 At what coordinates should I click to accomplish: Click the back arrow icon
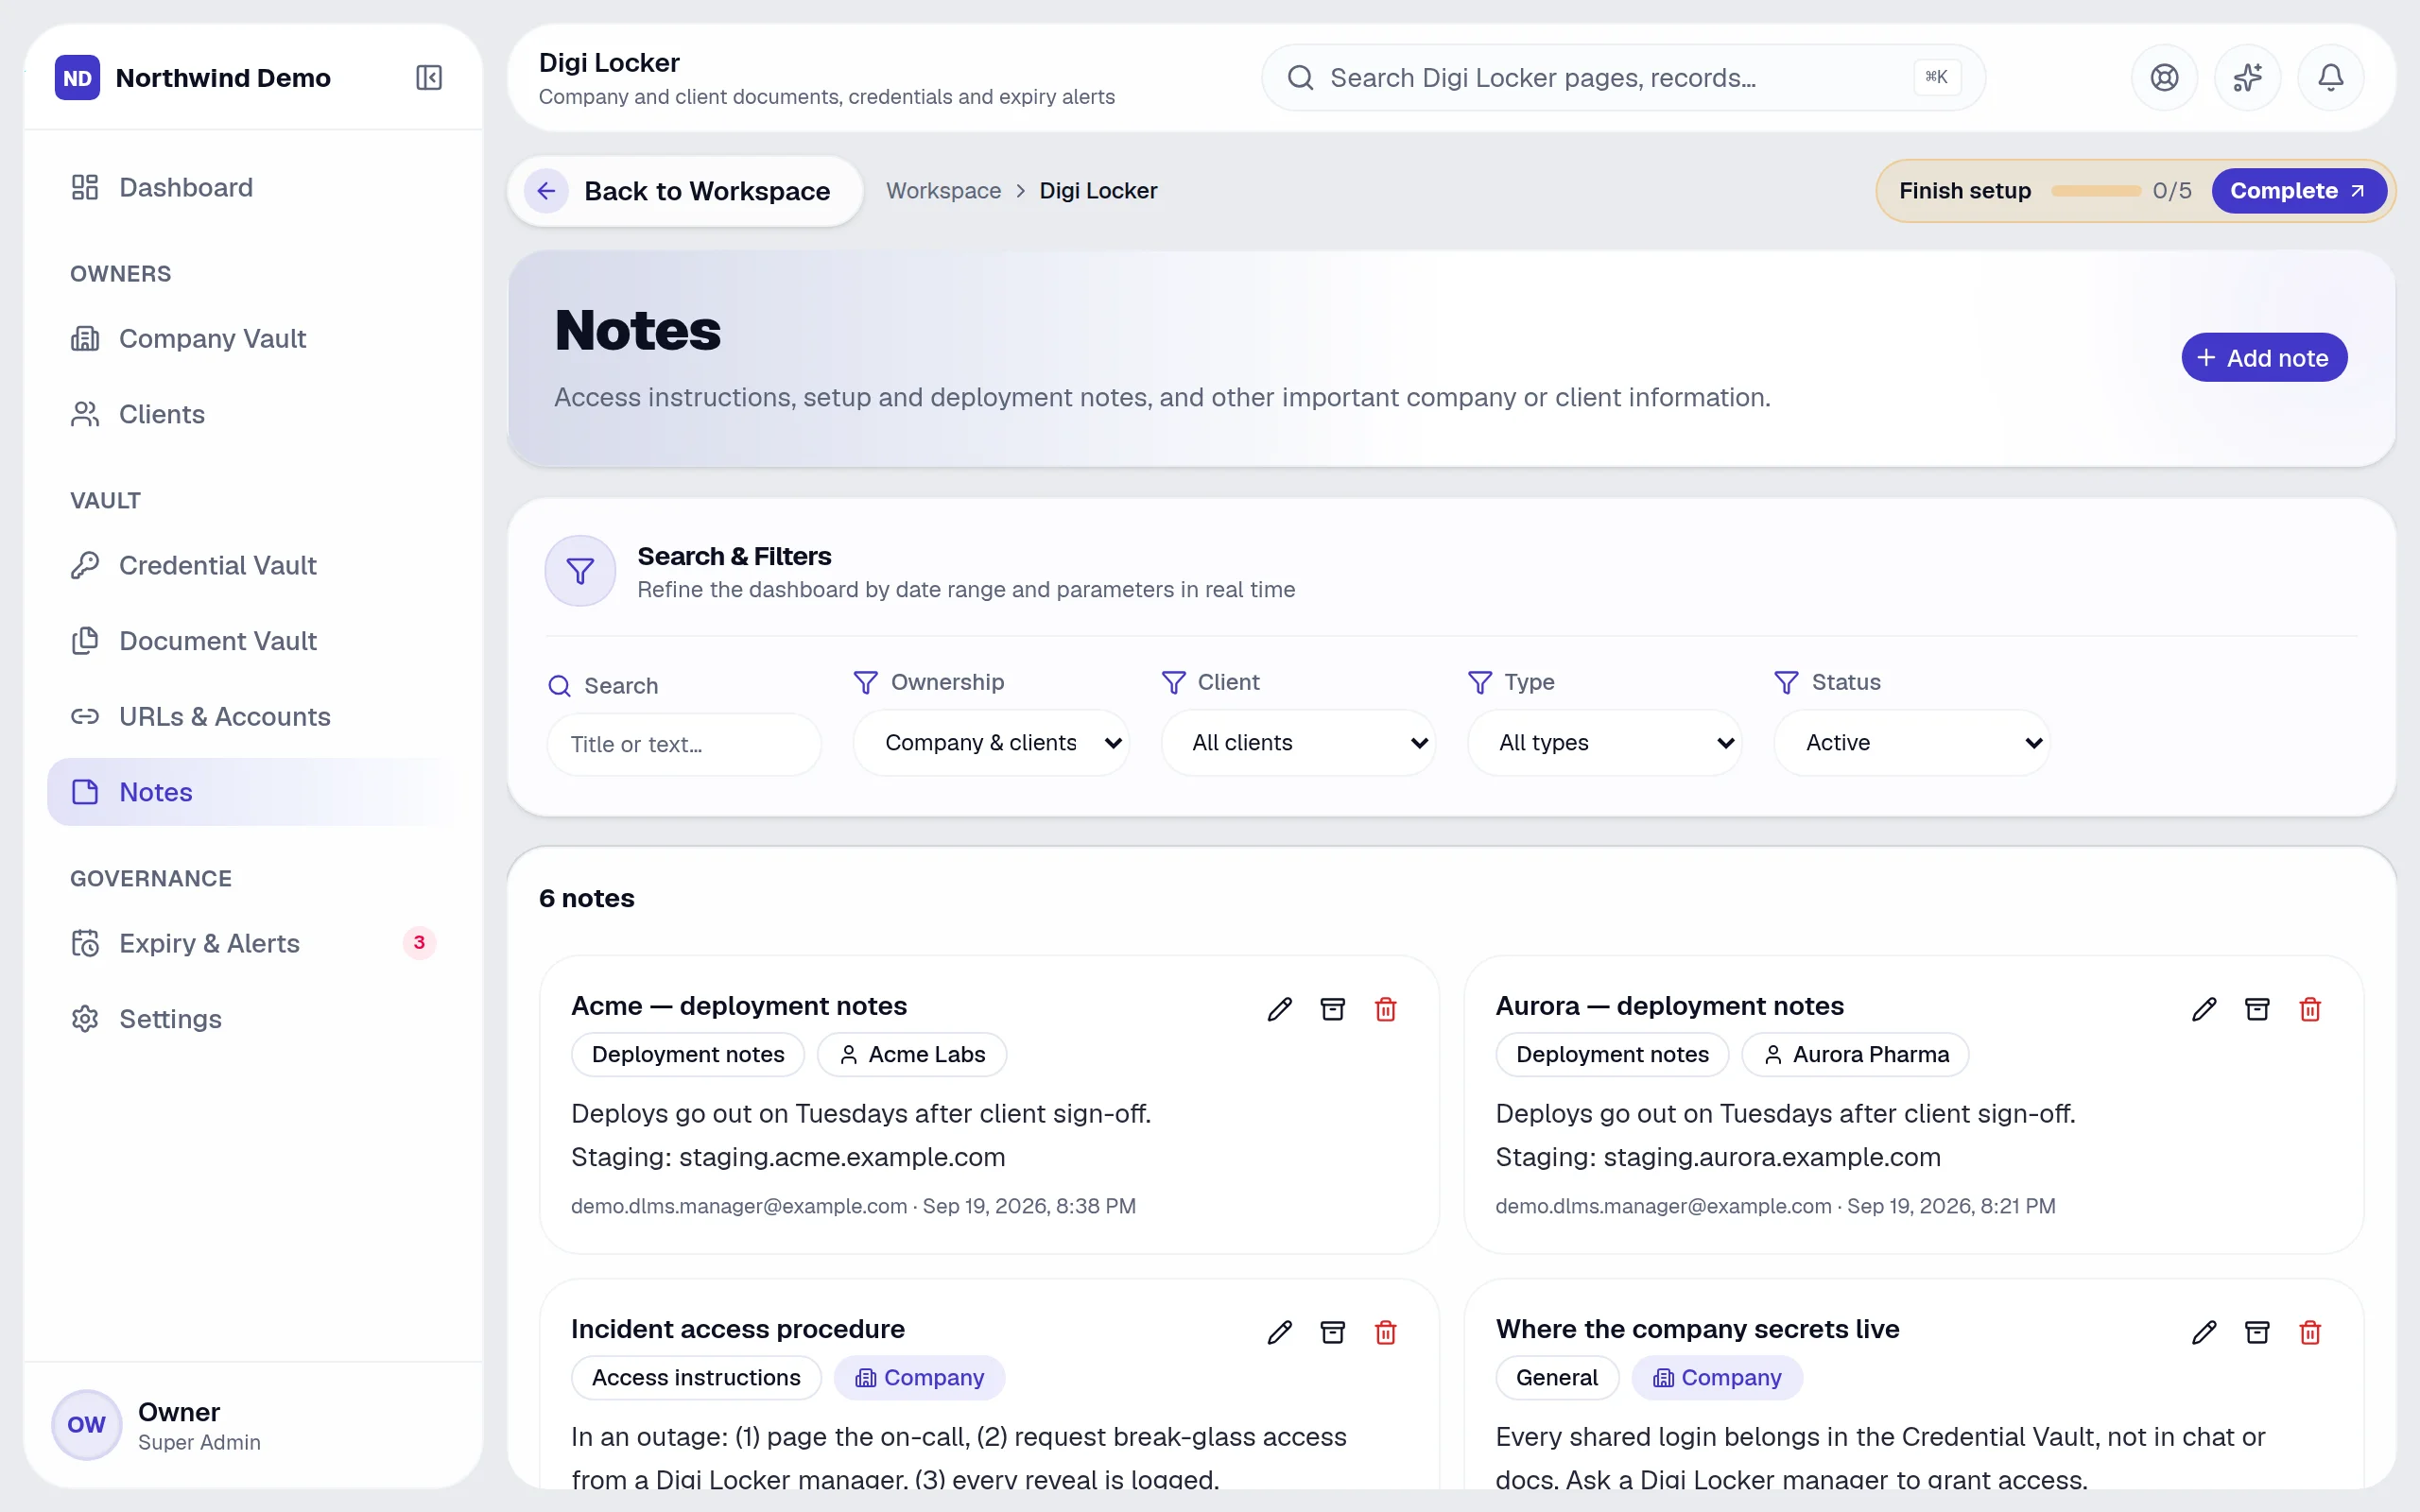(x=546, y=191)
